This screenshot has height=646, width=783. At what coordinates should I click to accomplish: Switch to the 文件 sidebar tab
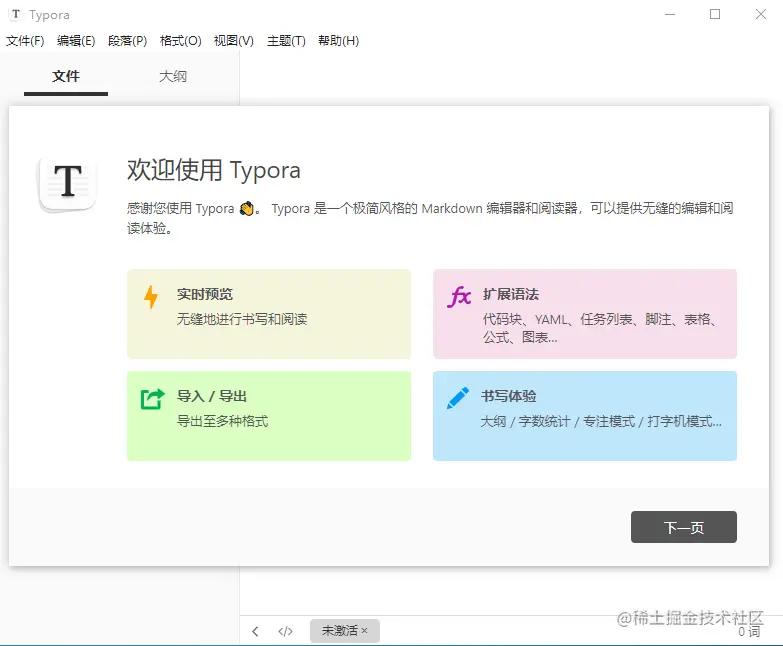click(x=66, y=76)
